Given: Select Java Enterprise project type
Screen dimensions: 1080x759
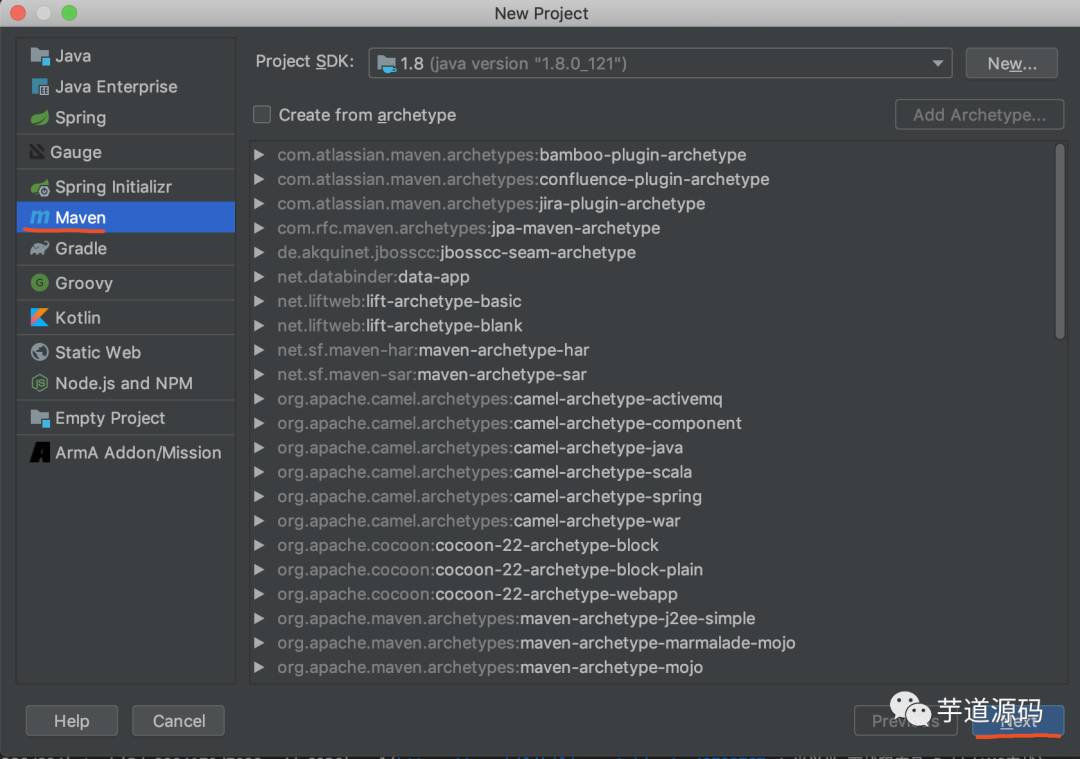Looking at the screenshot, I should pyautogui.click(x=126, y=87).
